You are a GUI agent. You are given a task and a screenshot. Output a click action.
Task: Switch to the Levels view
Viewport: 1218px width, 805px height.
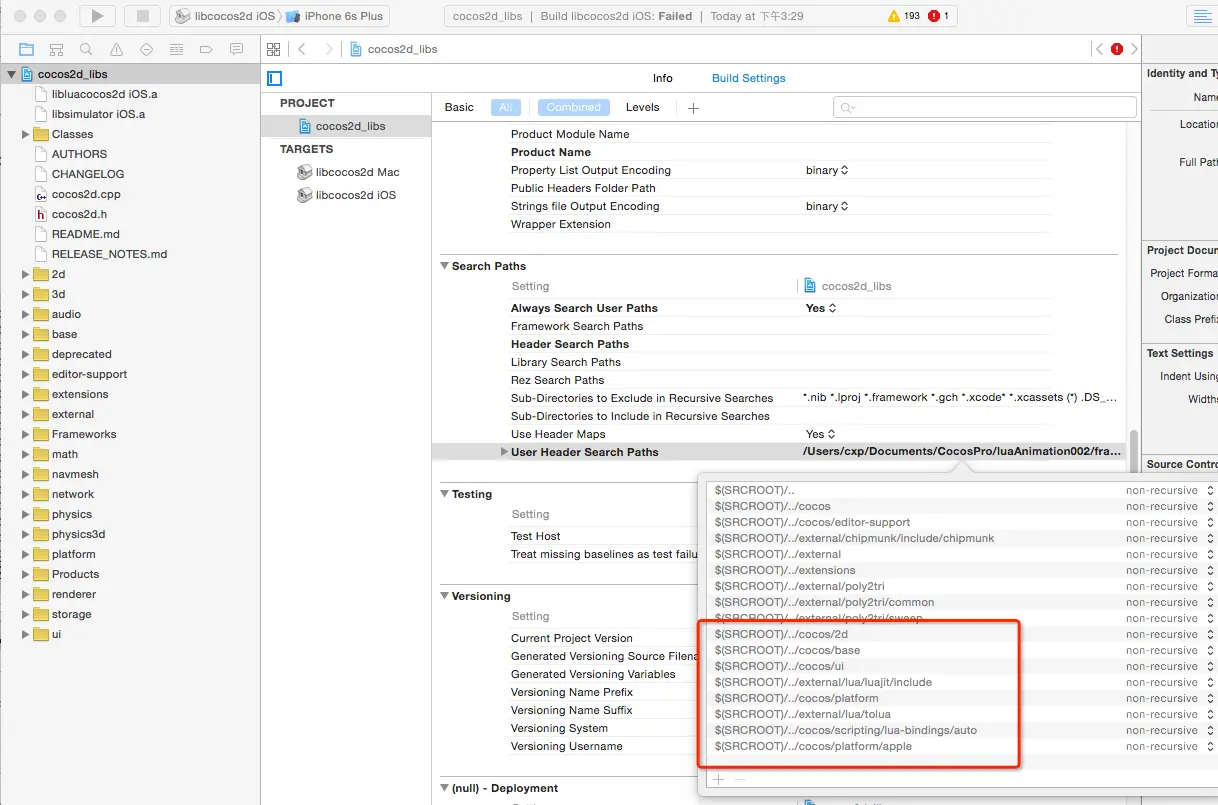[x=643, y=107]
